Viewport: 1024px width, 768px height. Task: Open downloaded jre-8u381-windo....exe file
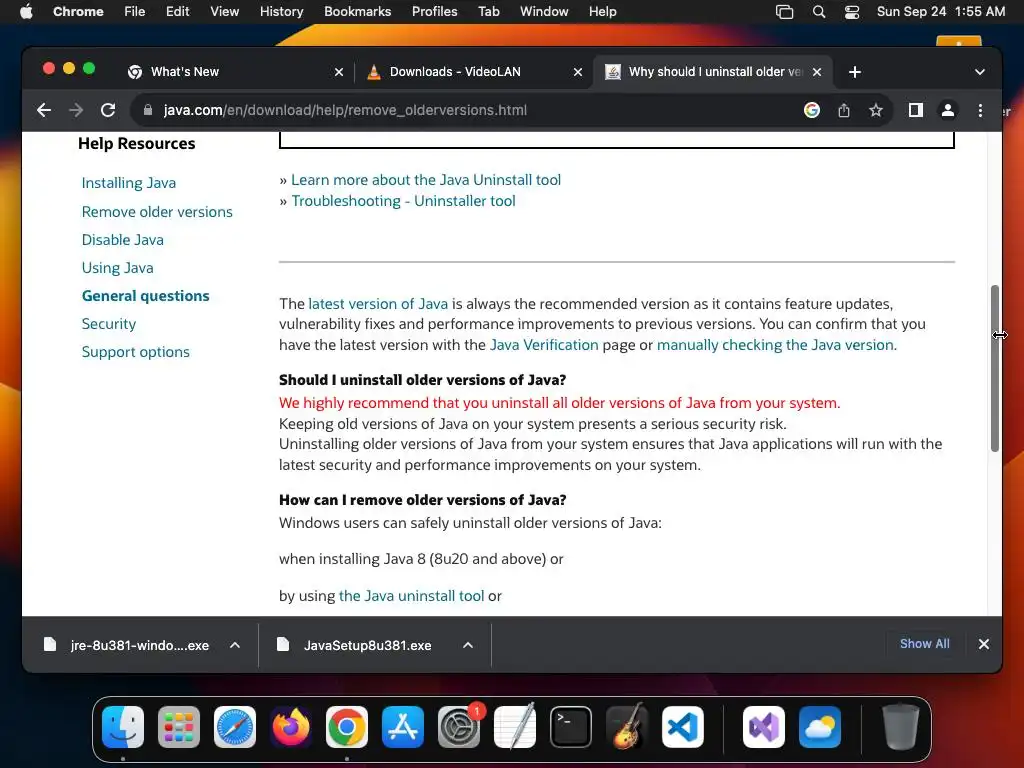click(127, 645)
